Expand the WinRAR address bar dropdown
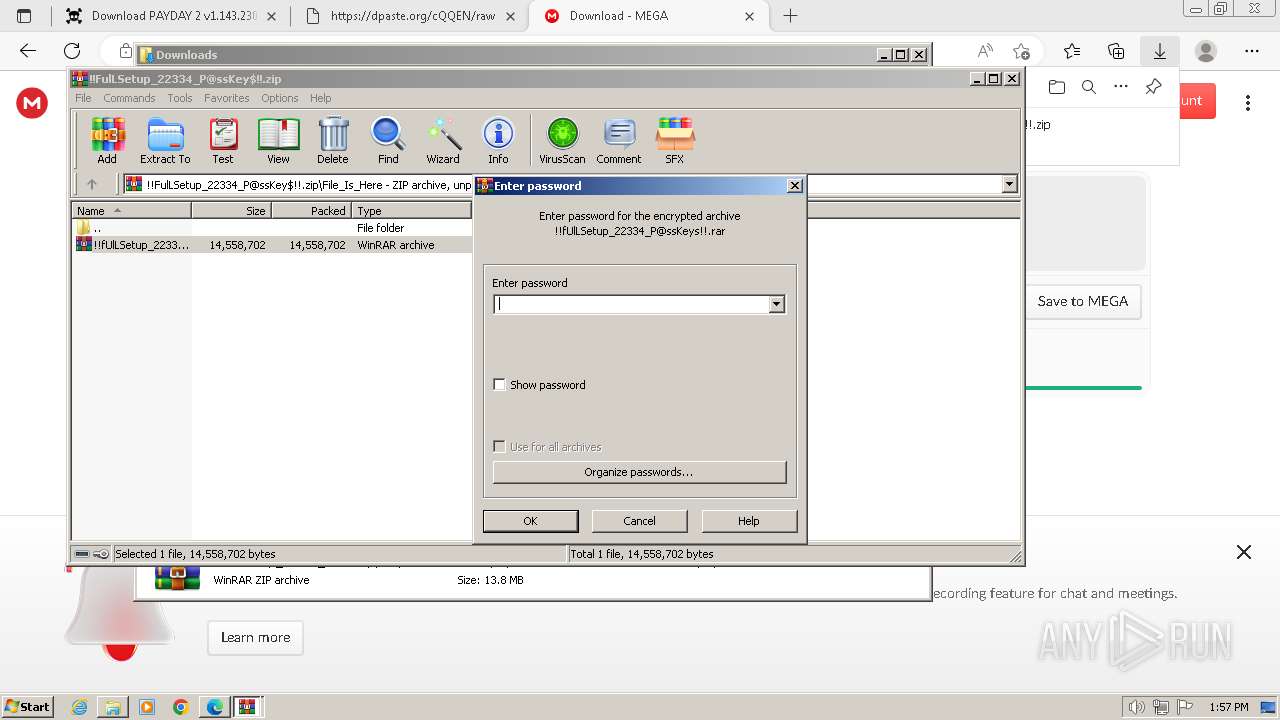 tap(1009, 184)
